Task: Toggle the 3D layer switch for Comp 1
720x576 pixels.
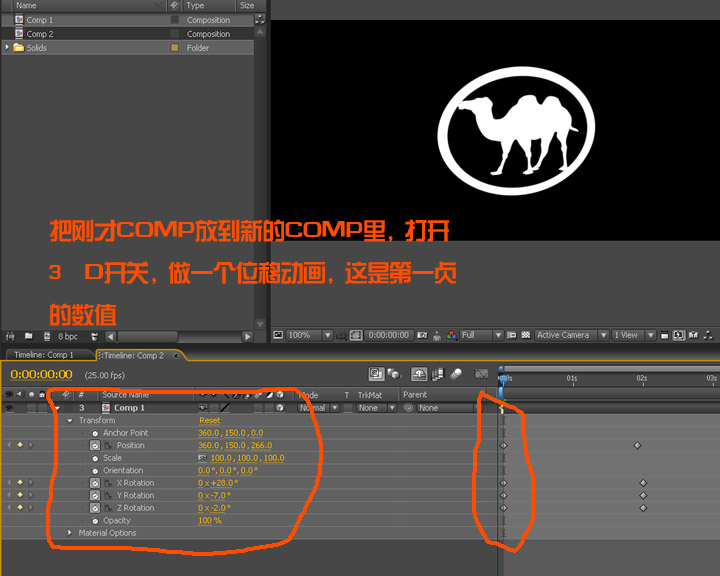Action: pyautogui.click(x=280, y=407)
